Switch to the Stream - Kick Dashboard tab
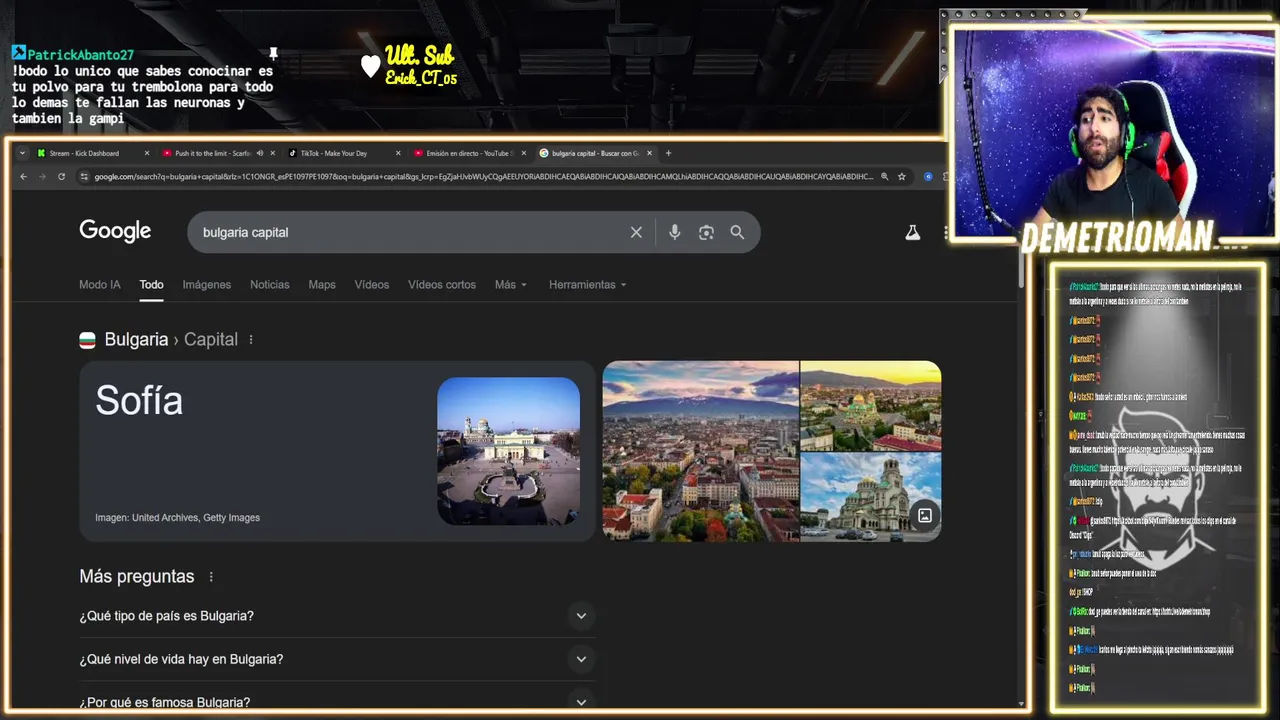Viewport: 1280px width, 720px height. point(92,153)
